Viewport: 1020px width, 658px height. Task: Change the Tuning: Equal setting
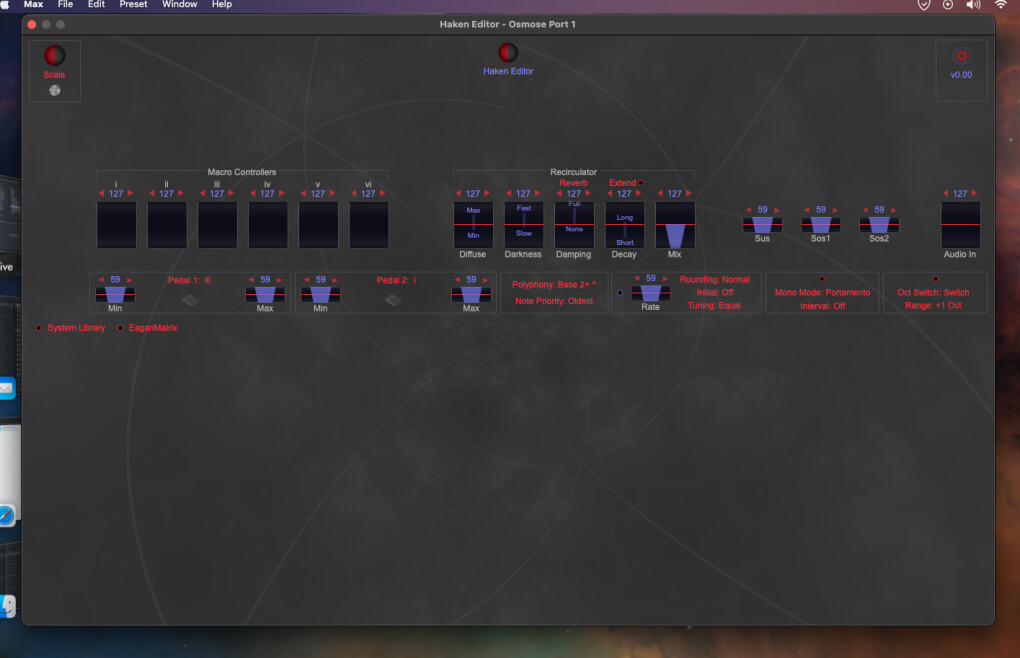(714, 306)
